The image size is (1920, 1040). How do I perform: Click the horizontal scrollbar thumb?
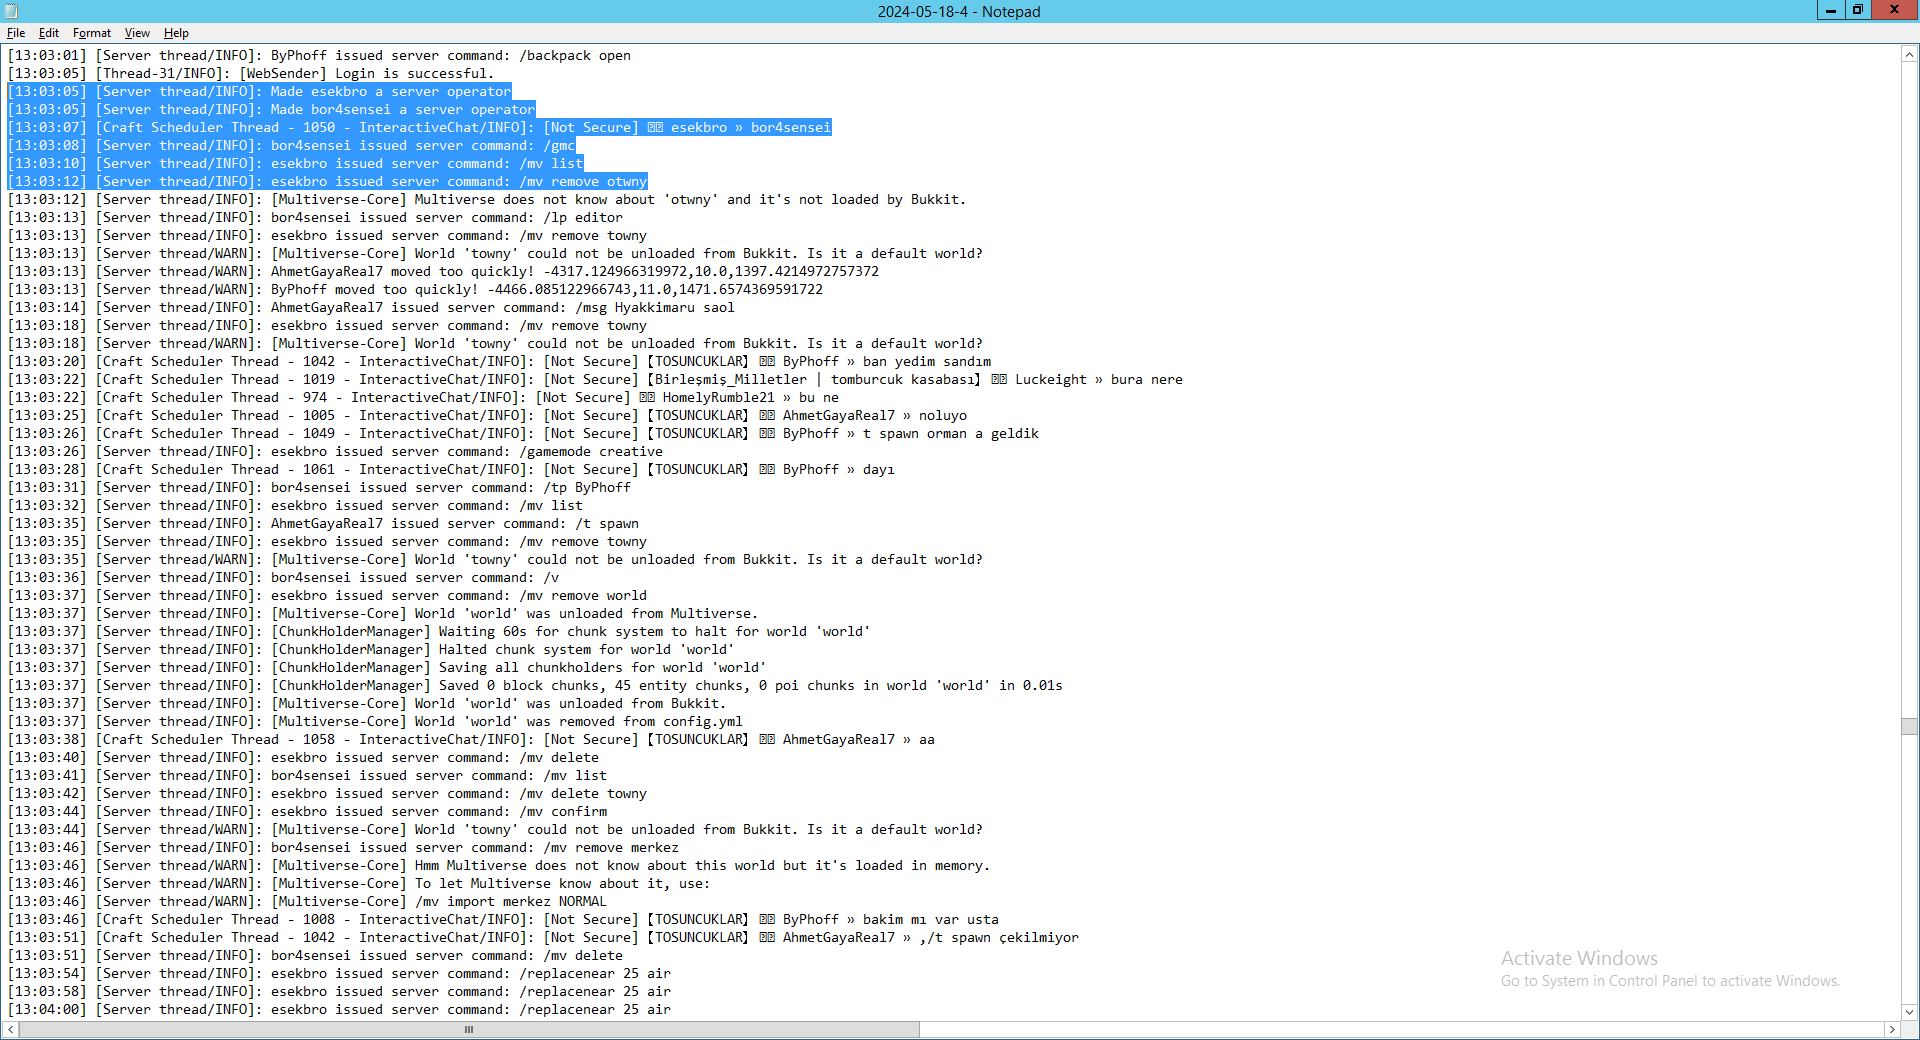(469, 1029)
